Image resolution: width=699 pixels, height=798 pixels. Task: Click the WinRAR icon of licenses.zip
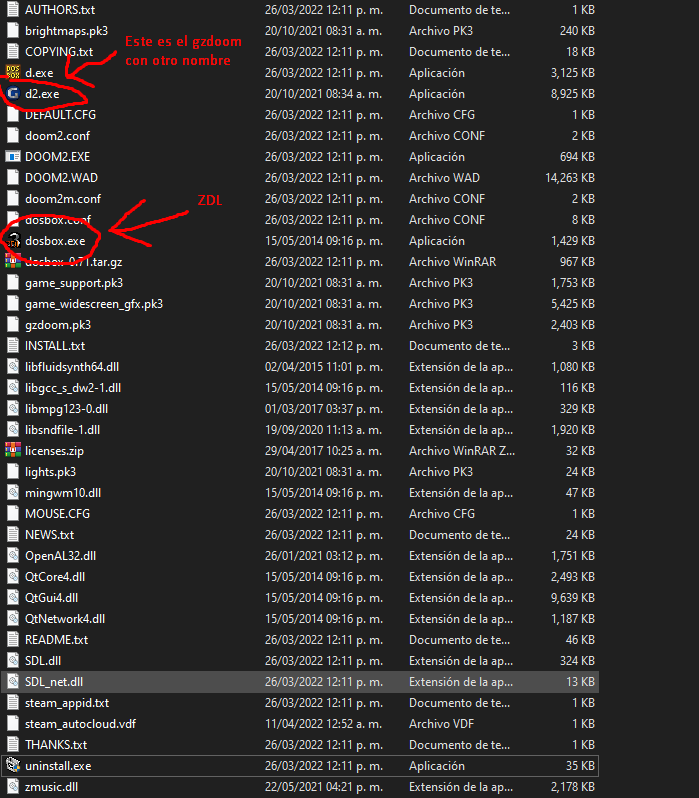[x=13, y=450]
